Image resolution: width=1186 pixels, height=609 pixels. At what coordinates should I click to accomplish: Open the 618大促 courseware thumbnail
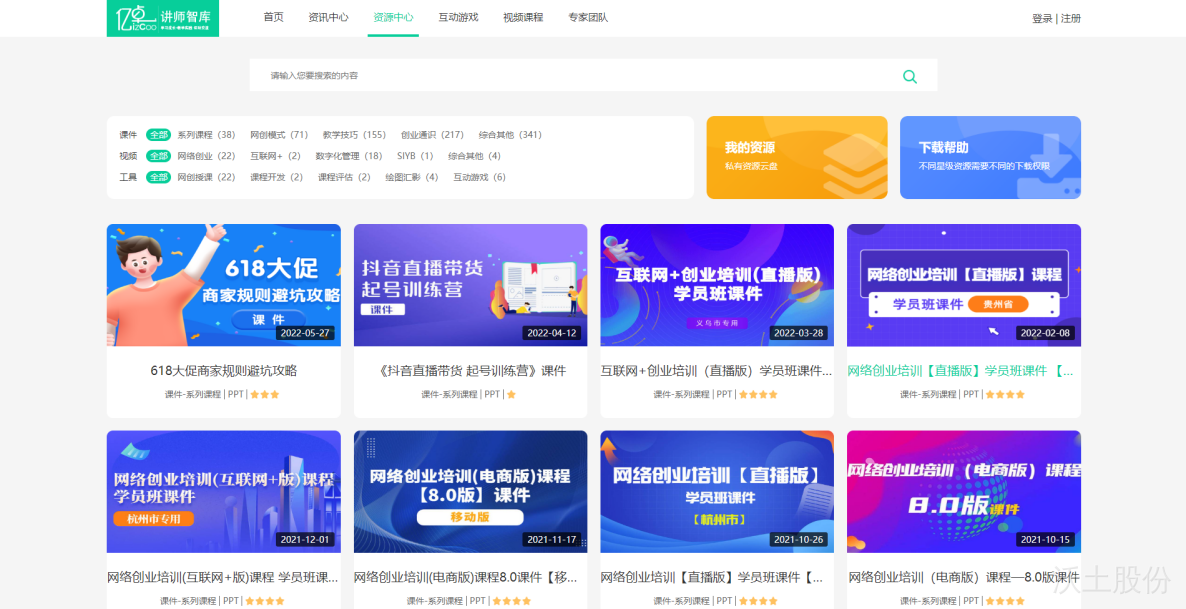[x=223, y=284]
